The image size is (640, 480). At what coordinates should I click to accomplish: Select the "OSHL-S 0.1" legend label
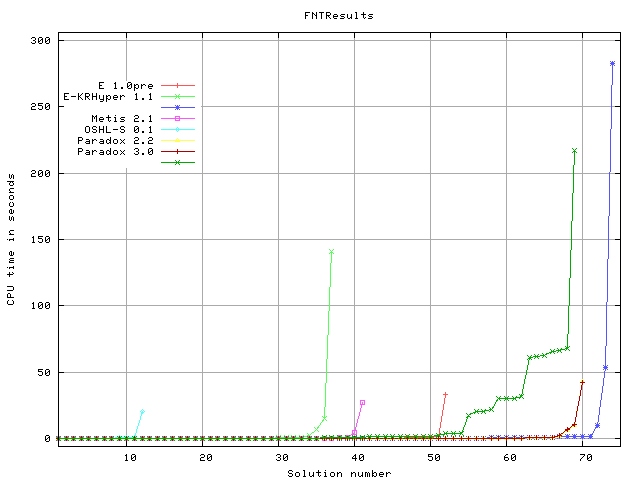(119, 130)
